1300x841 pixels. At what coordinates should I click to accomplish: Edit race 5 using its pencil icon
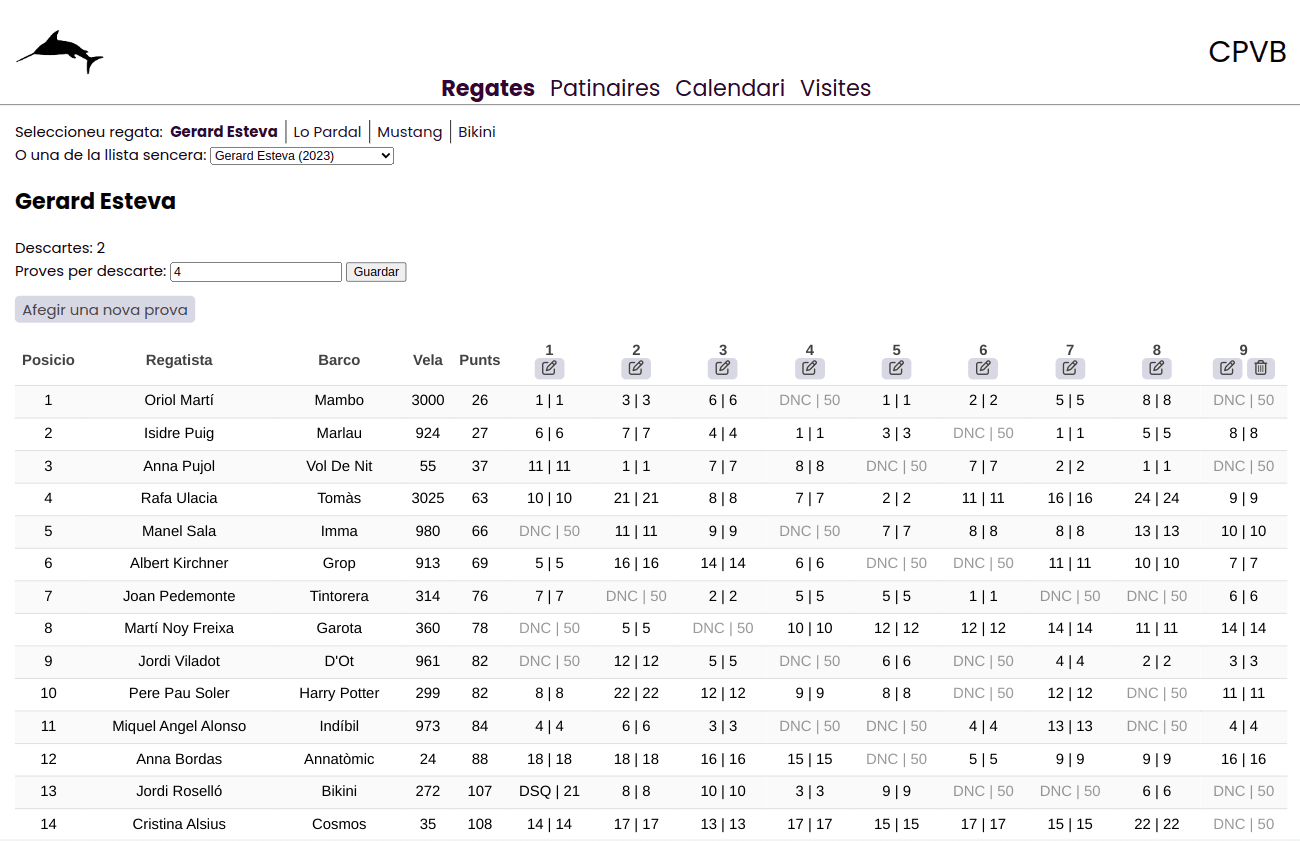click(896, 368)
